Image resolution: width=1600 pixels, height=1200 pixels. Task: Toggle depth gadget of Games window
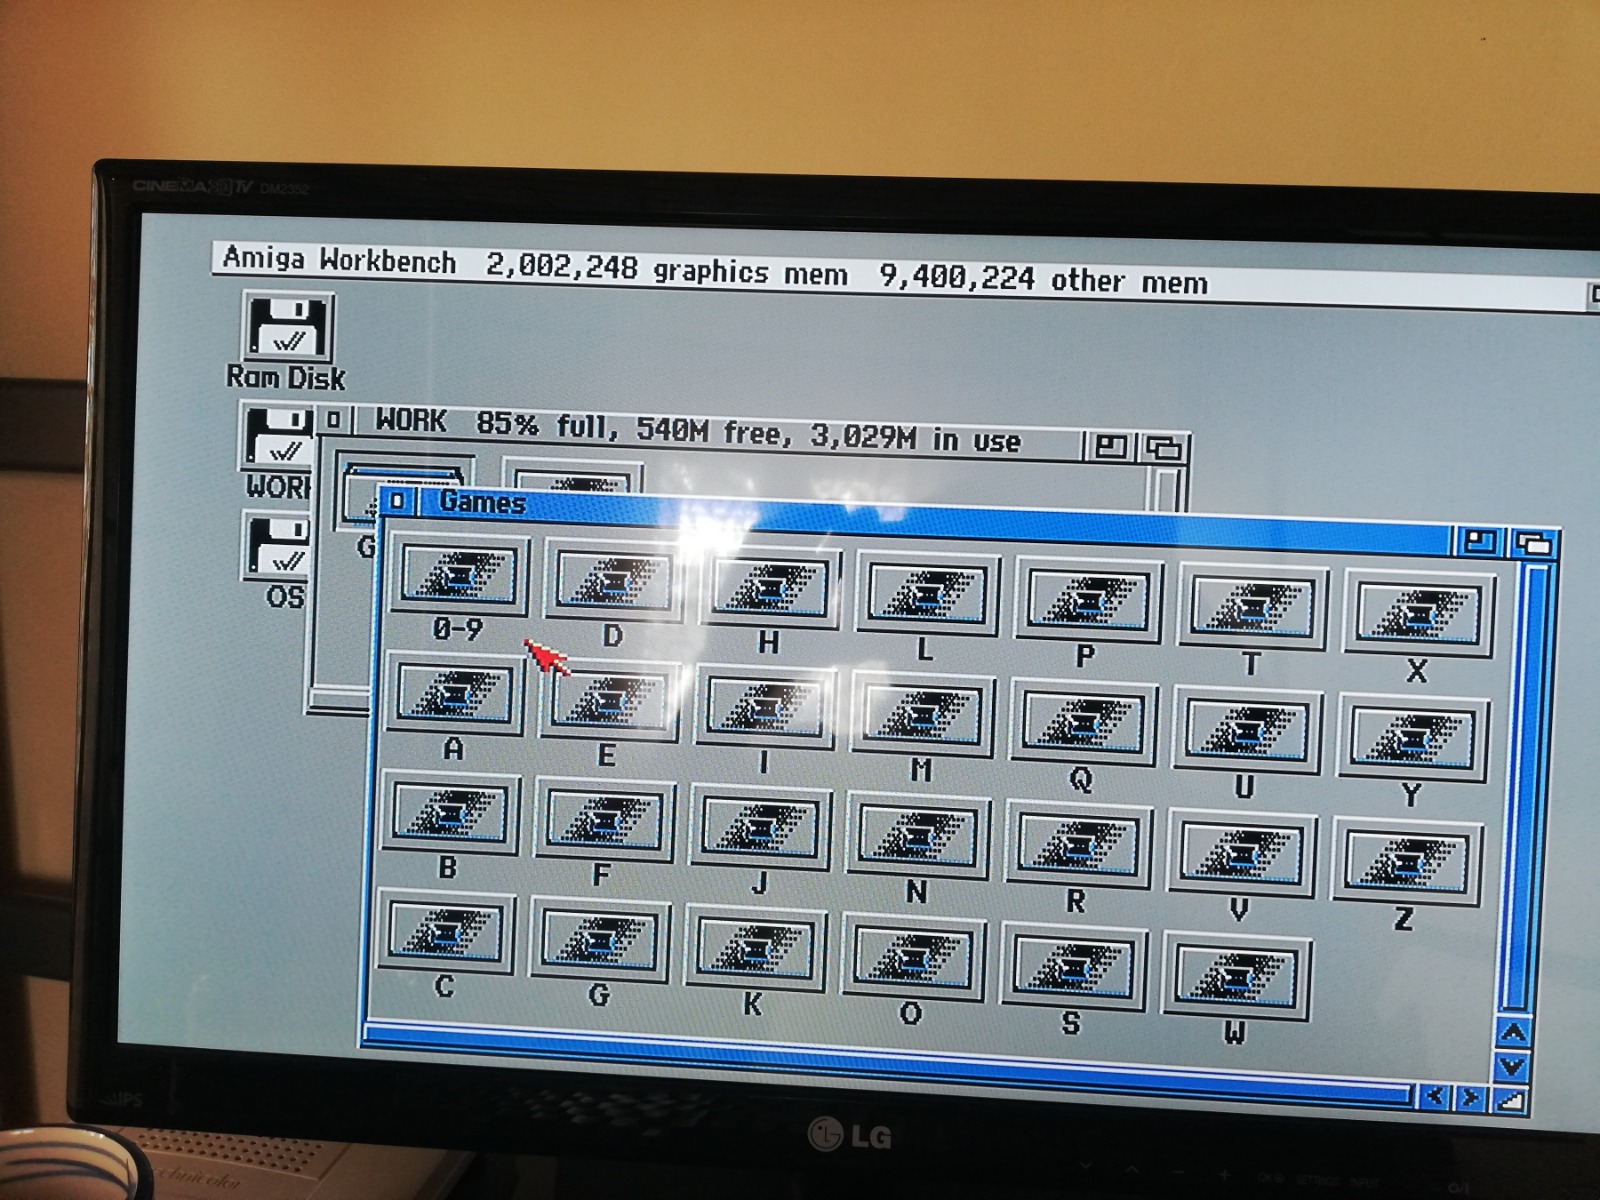click(x=1534, y=544)
